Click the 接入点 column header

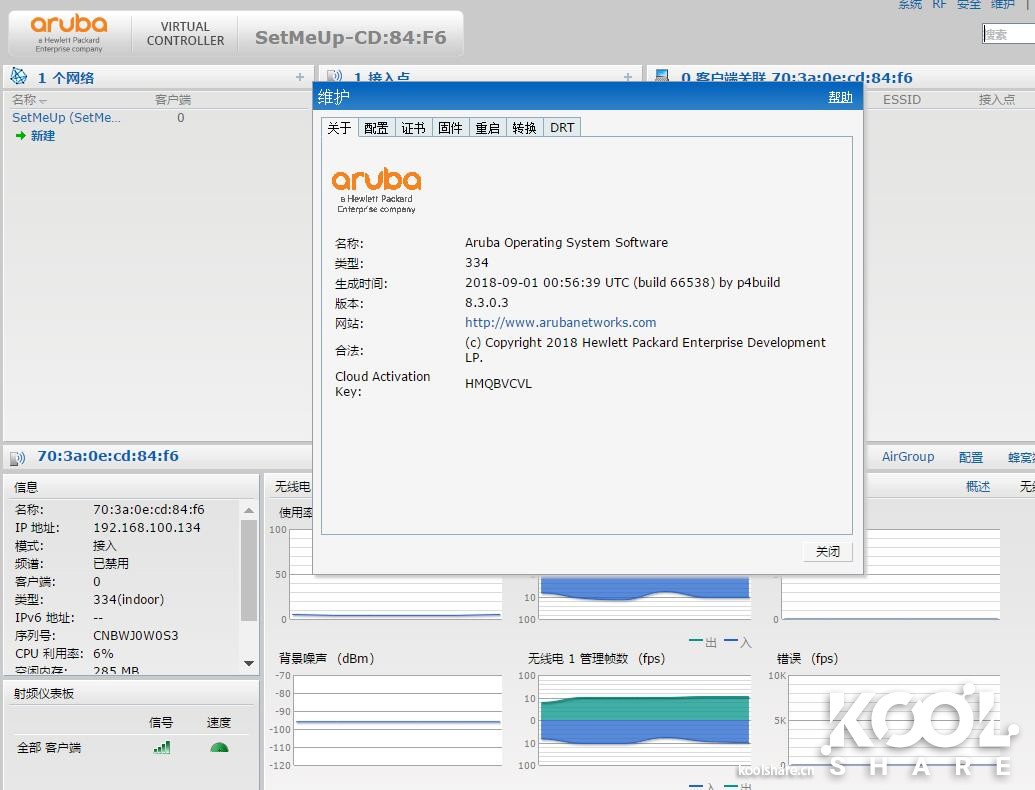(x=997, y=100)
